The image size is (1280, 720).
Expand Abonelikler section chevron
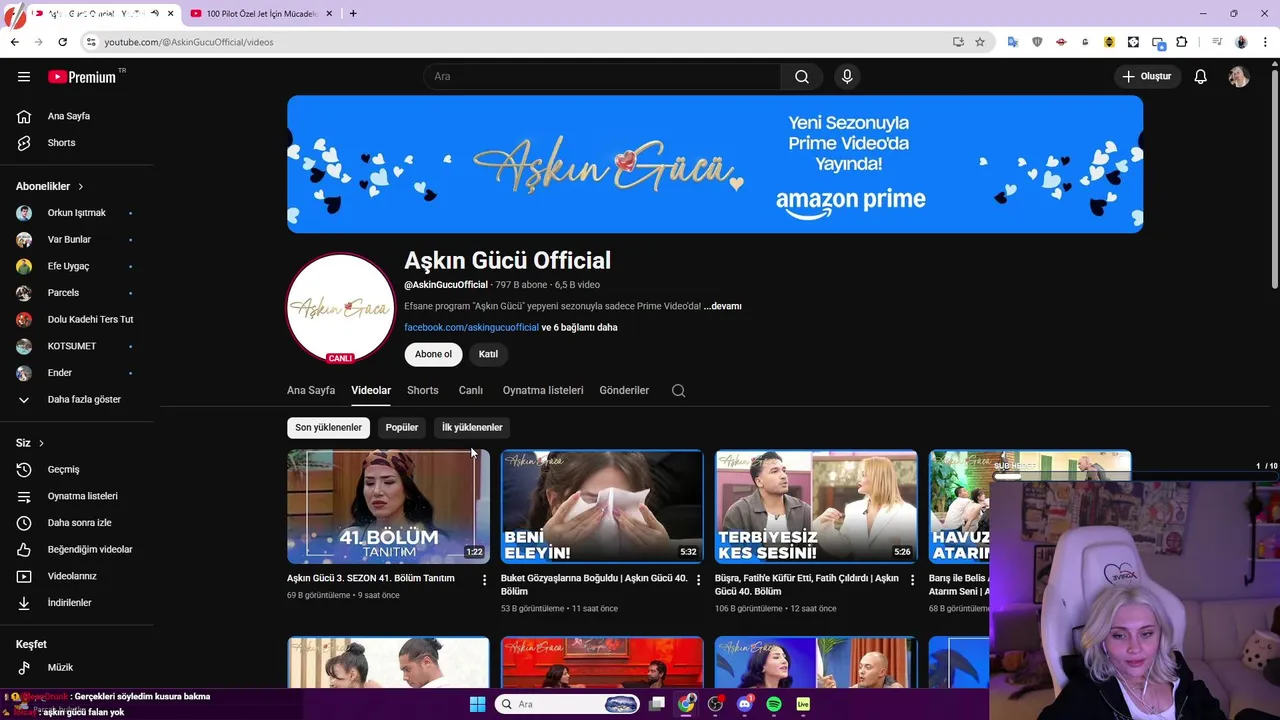[x=81, y=187]
